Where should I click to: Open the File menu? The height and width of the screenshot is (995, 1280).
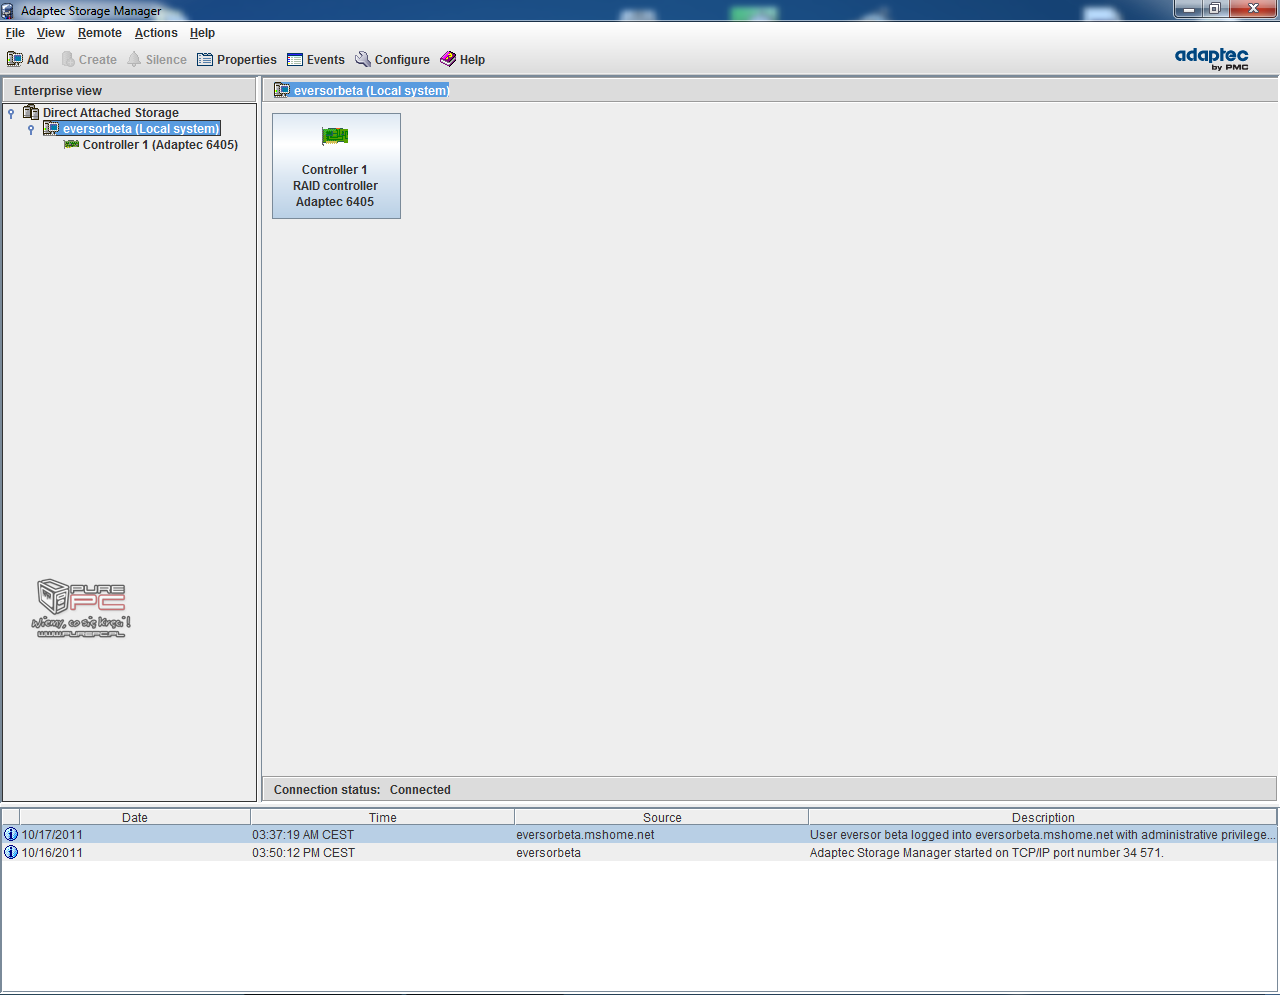click(15, 33)
